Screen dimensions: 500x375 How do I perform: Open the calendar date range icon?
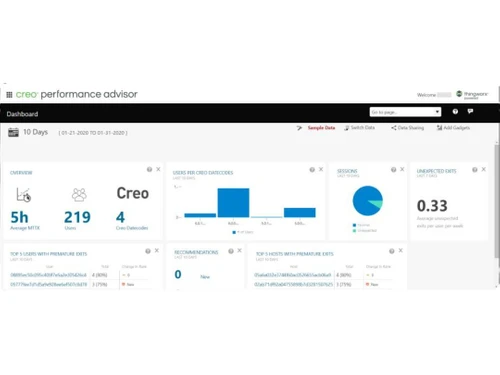pyautogui.click(x=13, y=132)
